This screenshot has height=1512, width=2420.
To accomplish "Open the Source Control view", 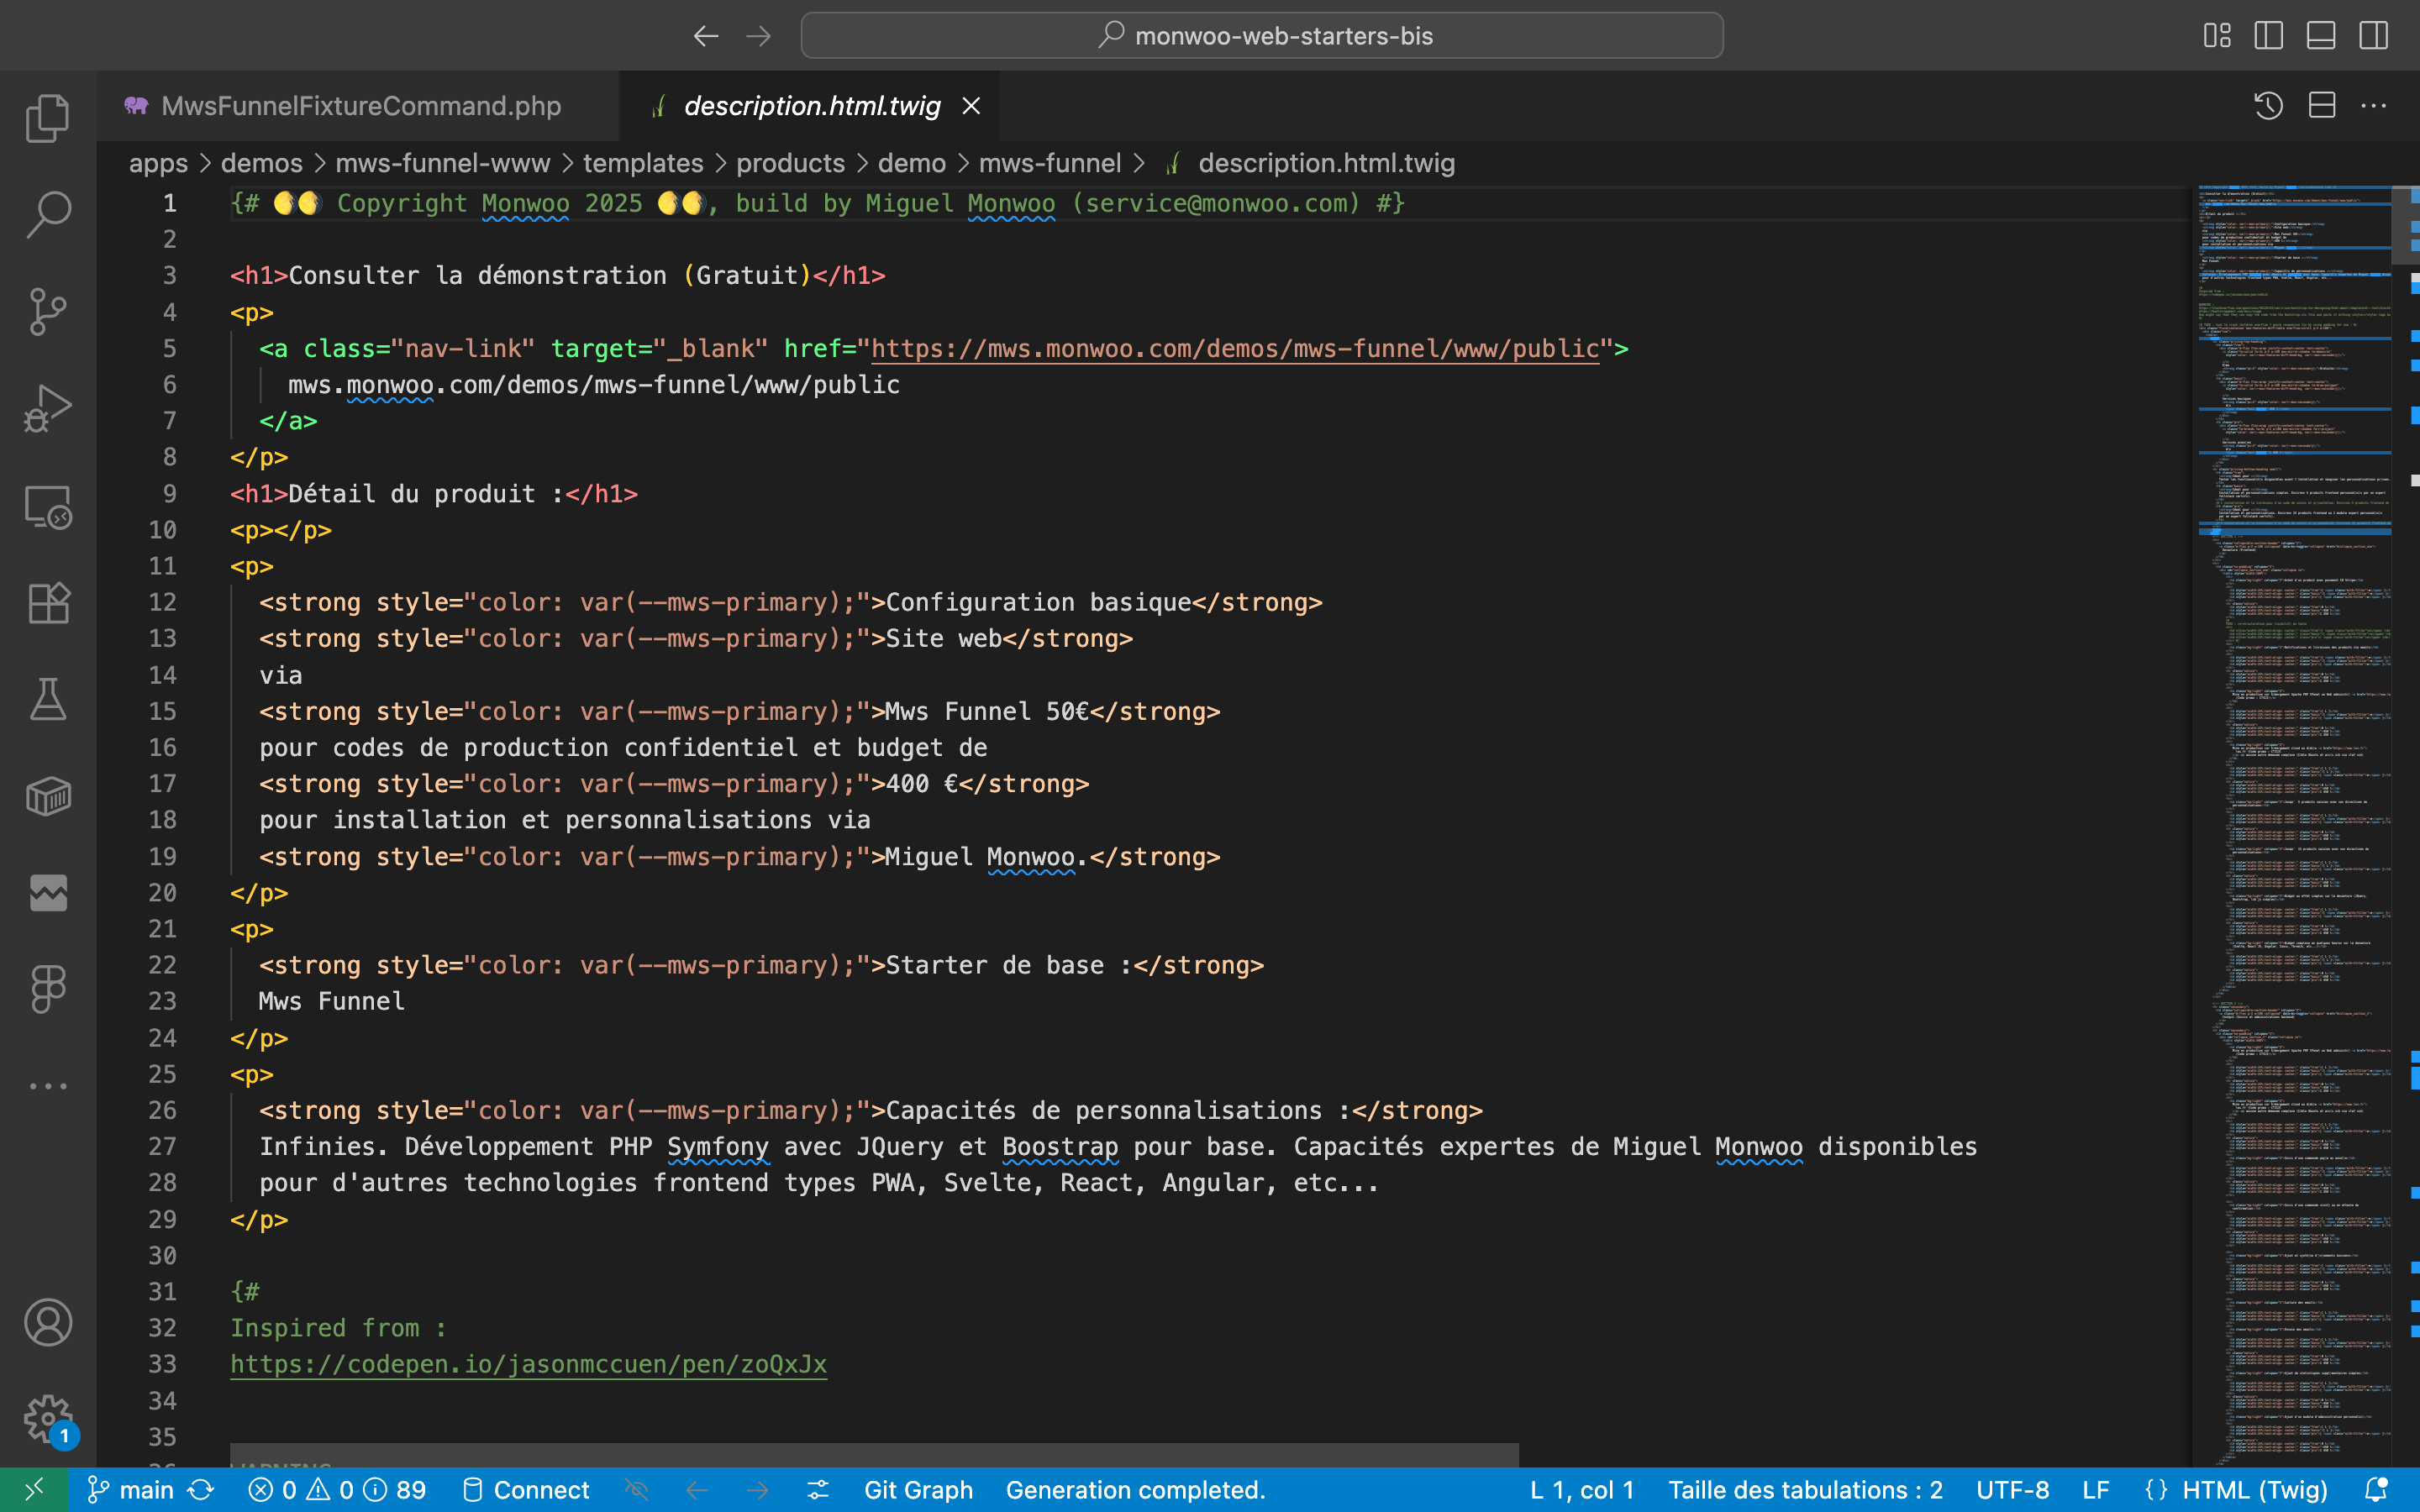I will [x=47, y=312].
